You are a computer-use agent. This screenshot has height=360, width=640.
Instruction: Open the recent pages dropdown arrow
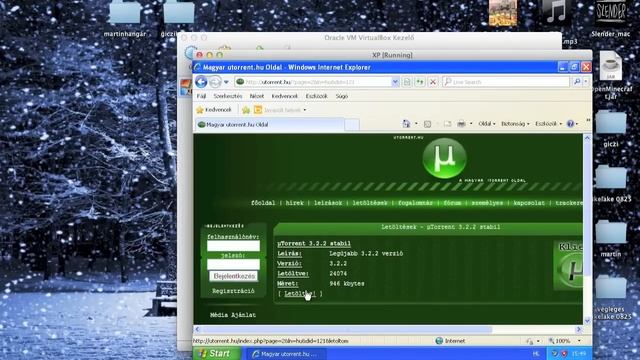click(x=226, y=82)
